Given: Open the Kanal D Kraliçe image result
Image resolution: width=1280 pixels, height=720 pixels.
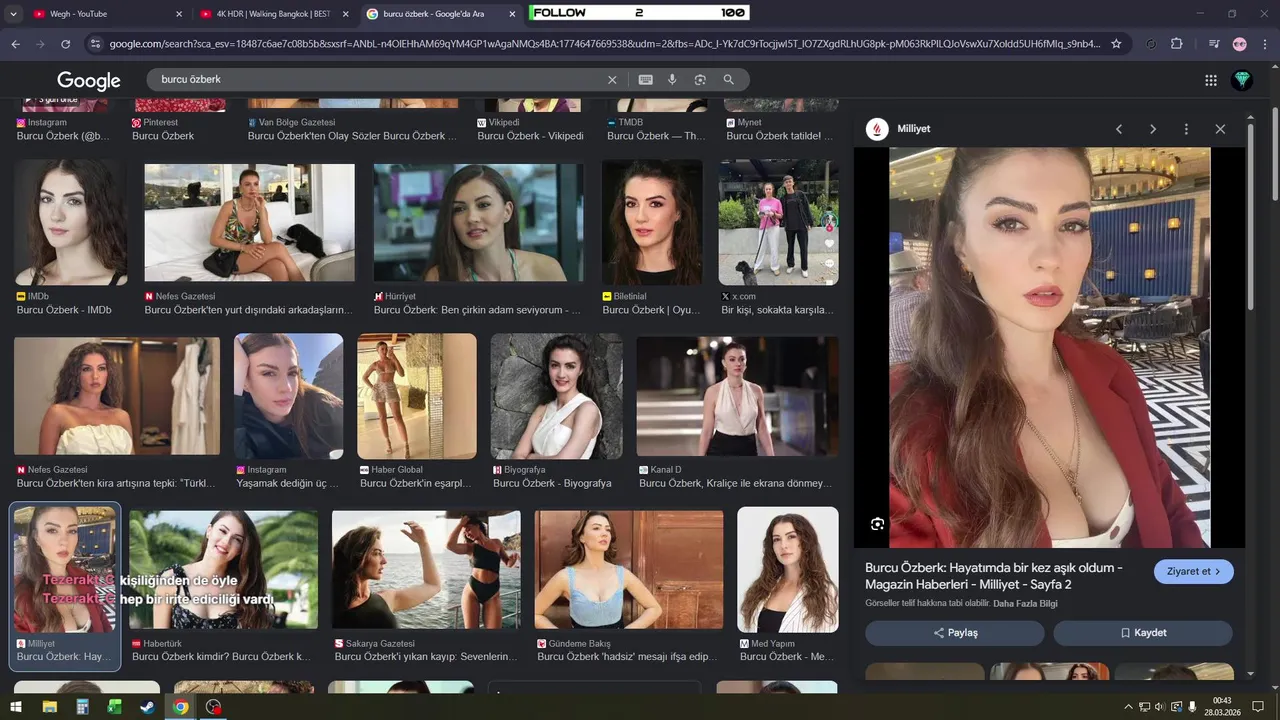Looking at the screenshot, I should tap(738, 396).
